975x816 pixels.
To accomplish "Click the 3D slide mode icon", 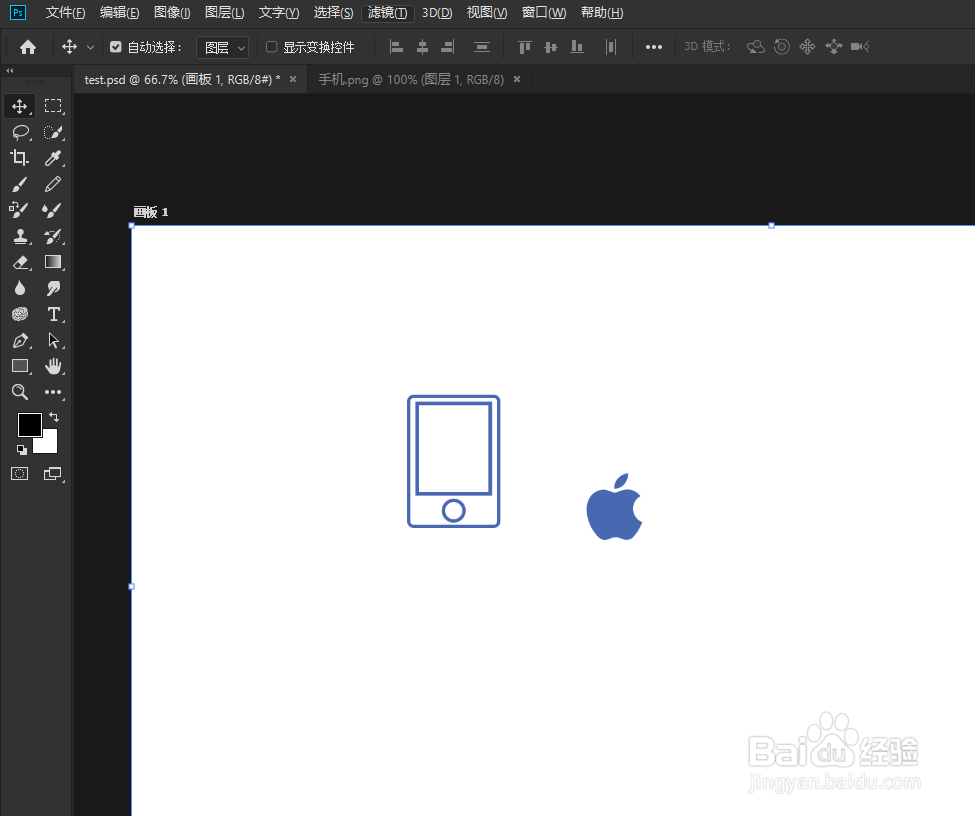I will [x=834, y=47].
